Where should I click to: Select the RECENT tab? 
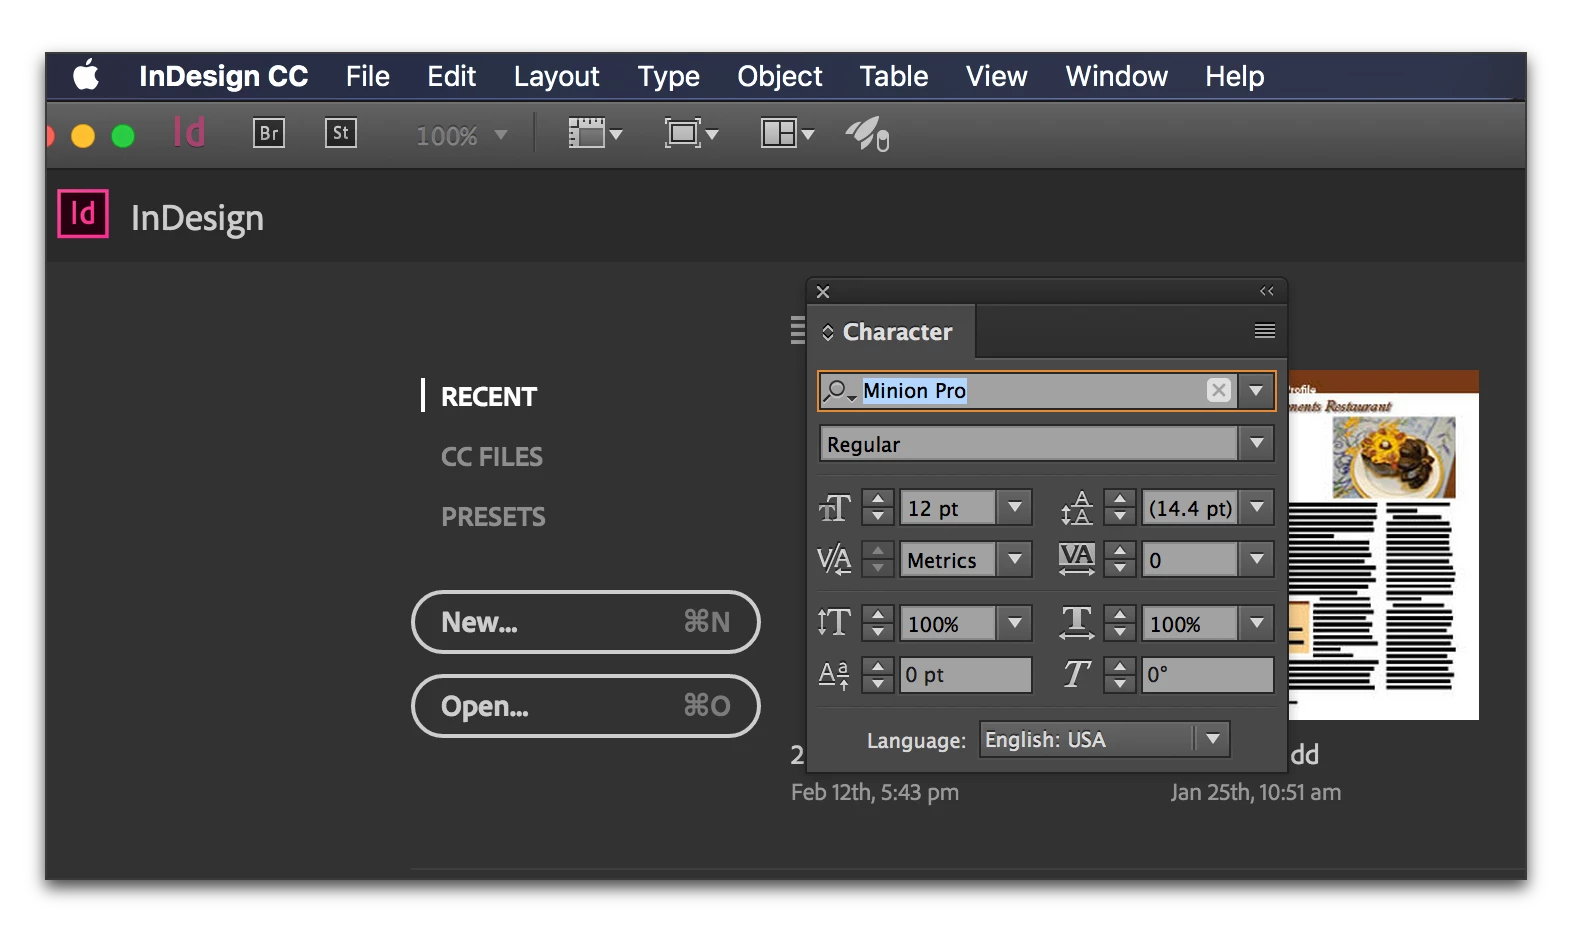pyautogui.click(x=488, y=397)
